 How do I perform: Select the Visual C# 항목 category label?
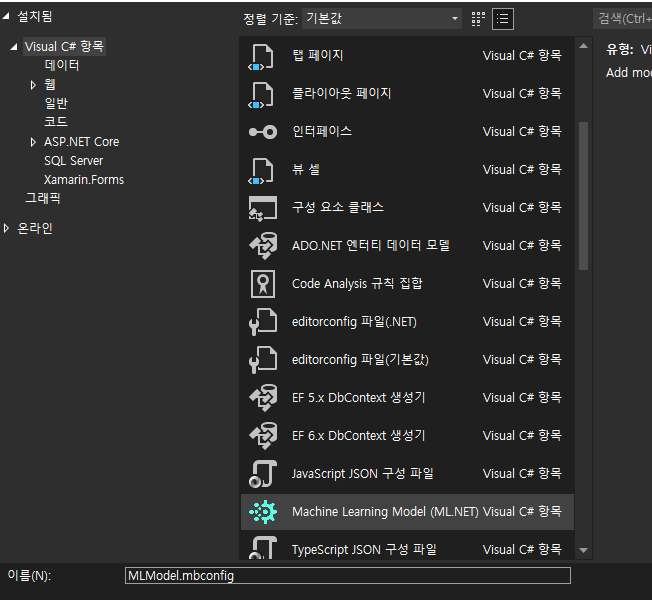pyautogui.click(x=64, y=47)
